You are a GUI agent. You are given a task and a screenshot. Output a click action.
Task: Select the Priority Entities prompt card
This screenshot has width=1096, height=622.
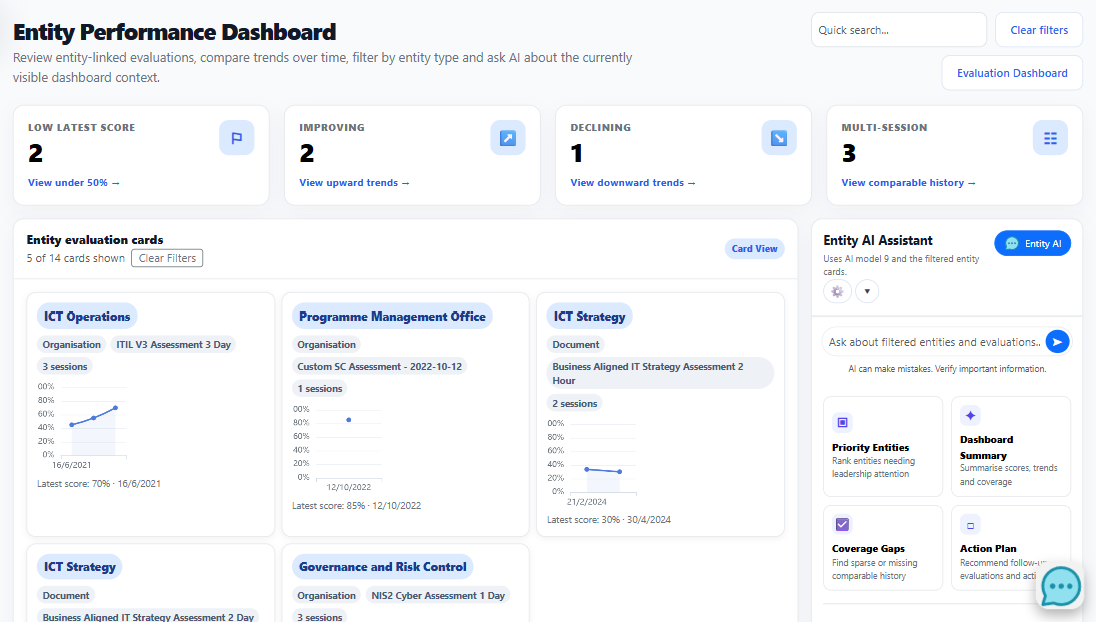click(883, 447)
